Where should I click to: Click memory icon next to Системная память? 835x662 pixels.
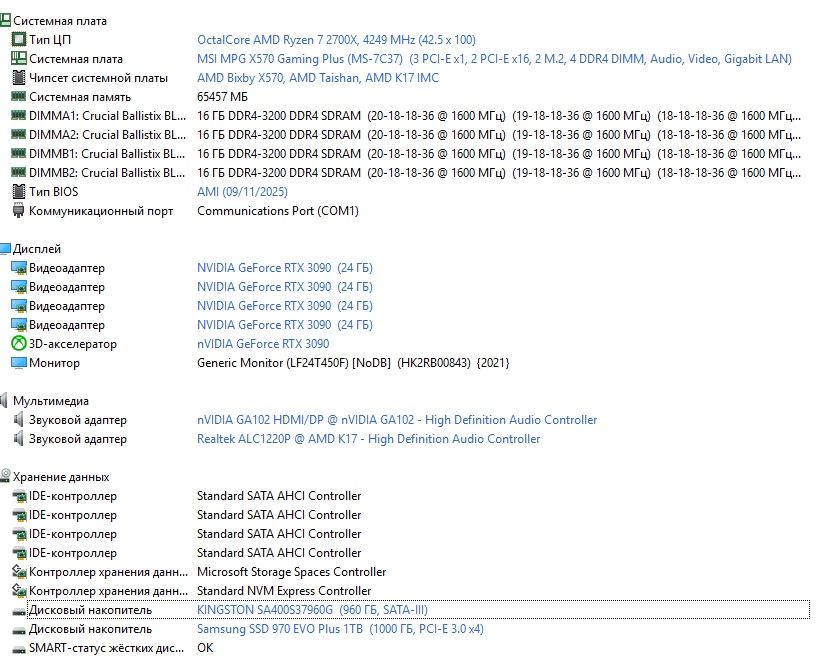[19, 96]
